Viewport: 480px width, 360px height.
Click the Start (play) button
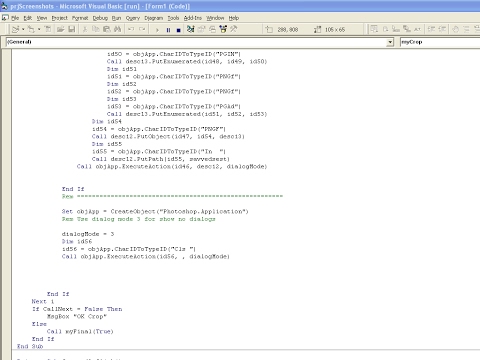click(157, 30)
